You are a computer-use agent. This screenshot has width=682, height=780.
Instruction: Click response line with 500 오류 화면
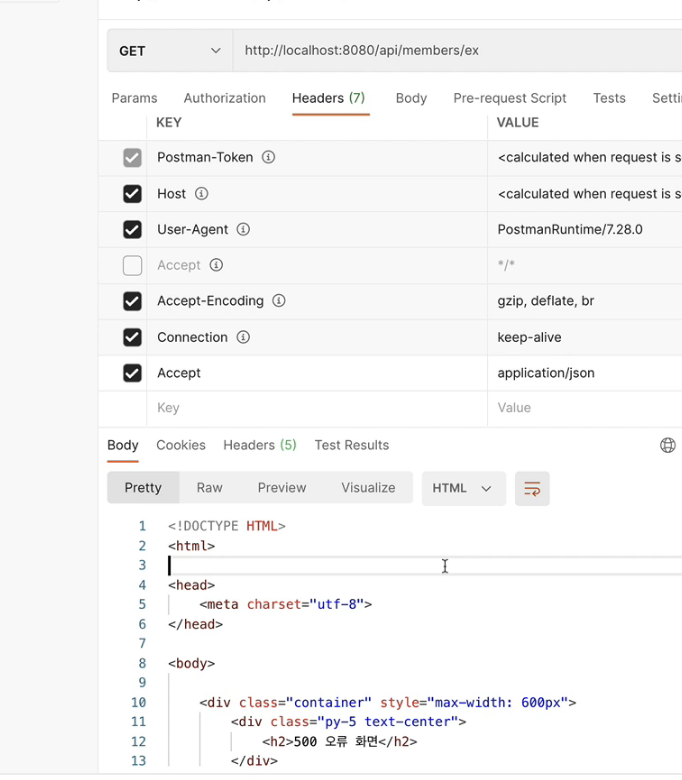(340, 742)
